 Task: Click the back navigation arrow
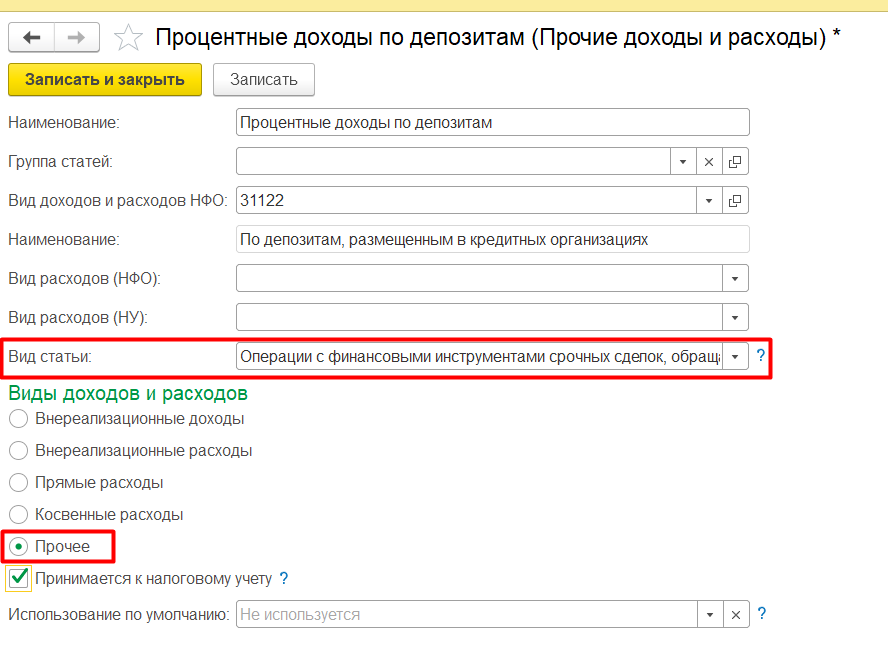(32, 38)
